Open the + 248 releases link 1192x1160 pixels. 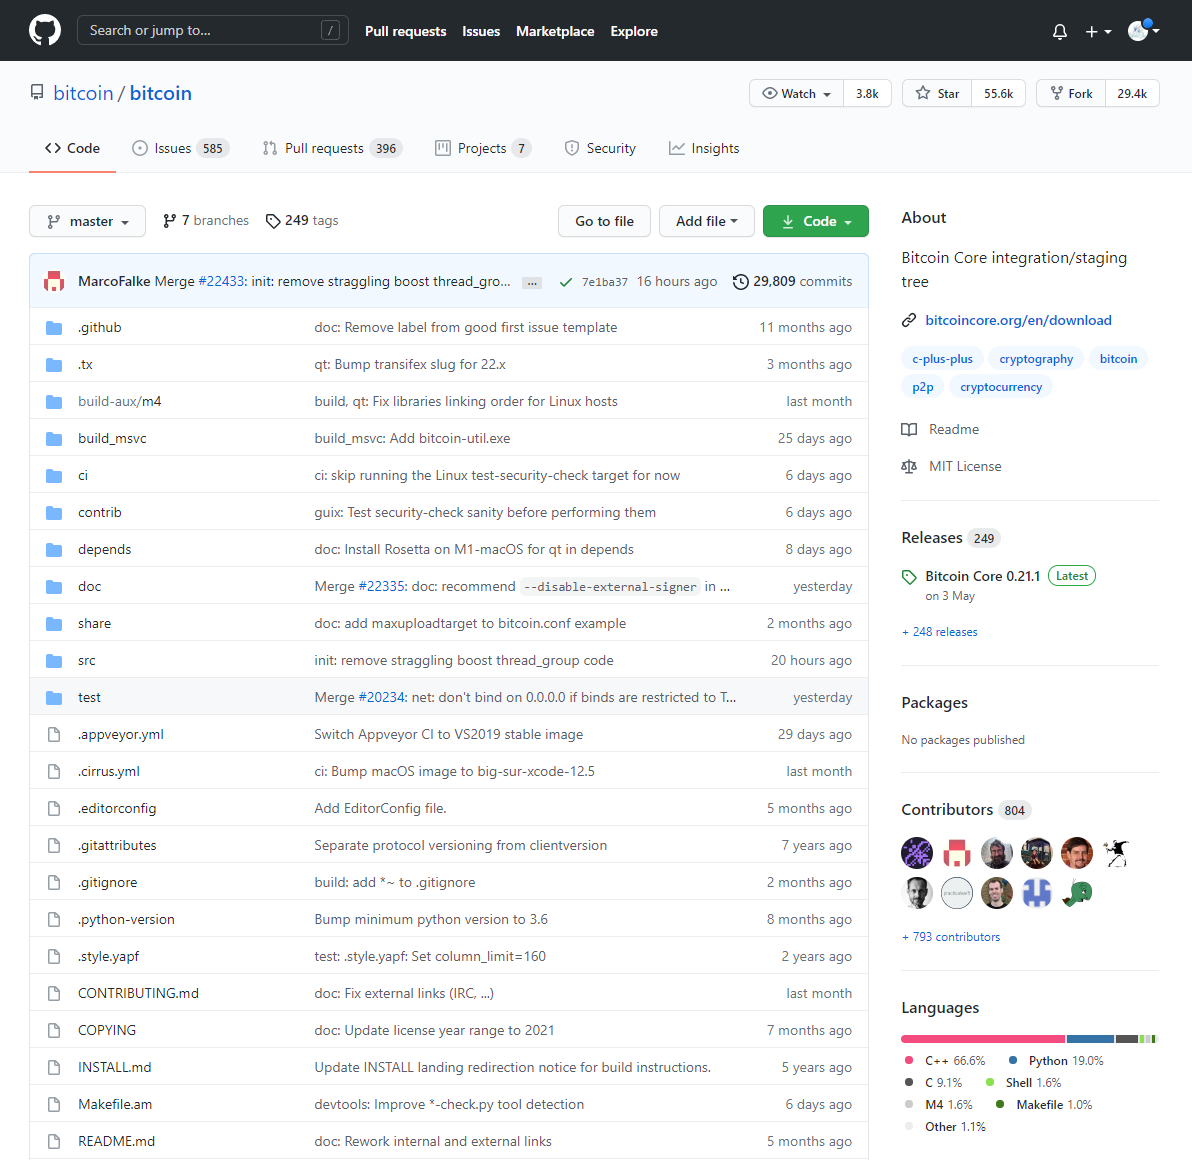click(x=940, y=632)
